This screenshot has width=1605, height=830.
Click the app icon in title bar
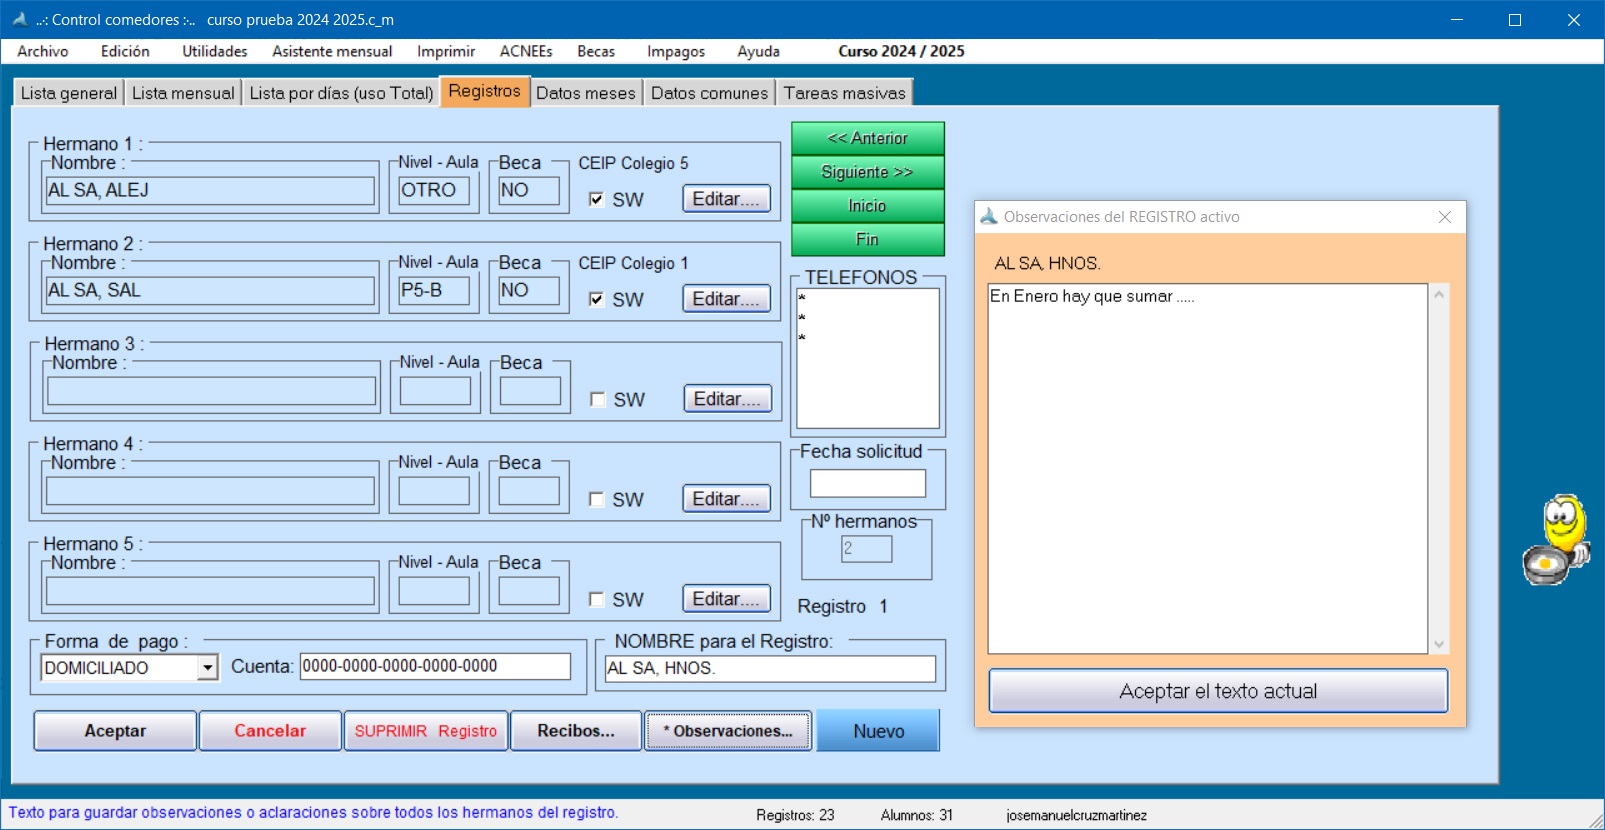pyautogui.click(x=19, y=19)
